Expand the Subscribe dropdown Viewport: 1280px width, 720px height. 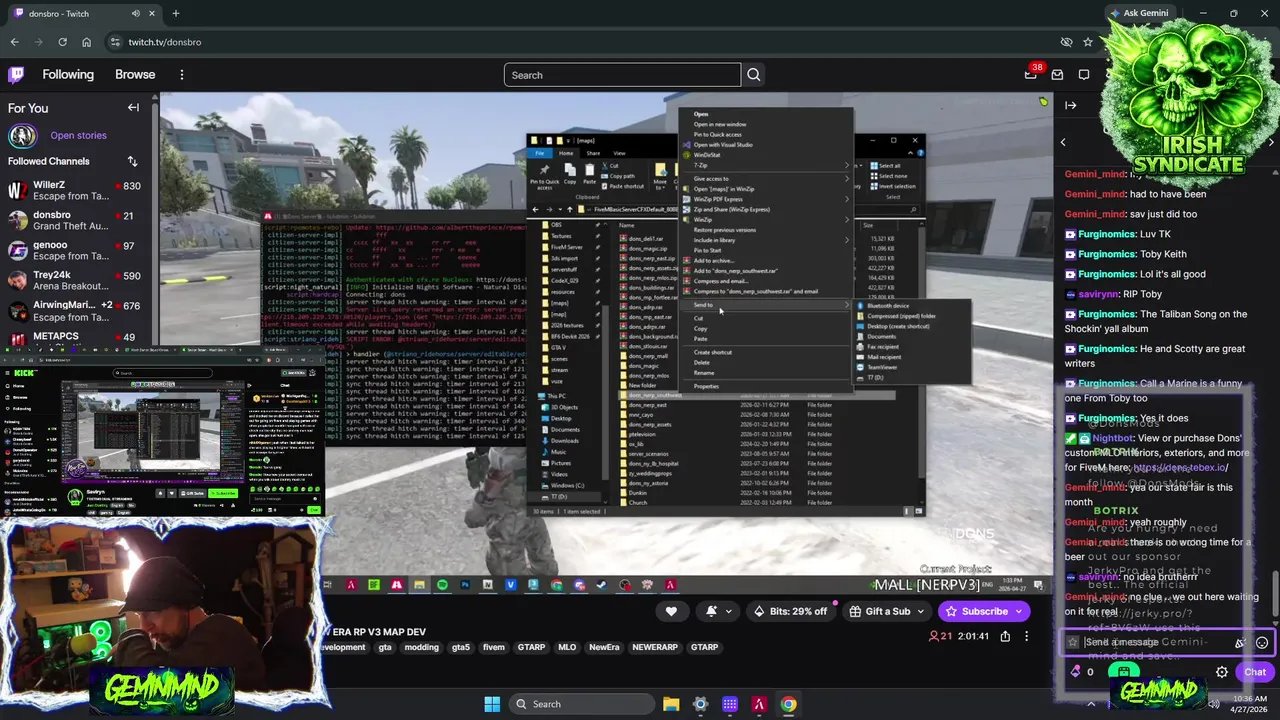(x=1019, y=611)
